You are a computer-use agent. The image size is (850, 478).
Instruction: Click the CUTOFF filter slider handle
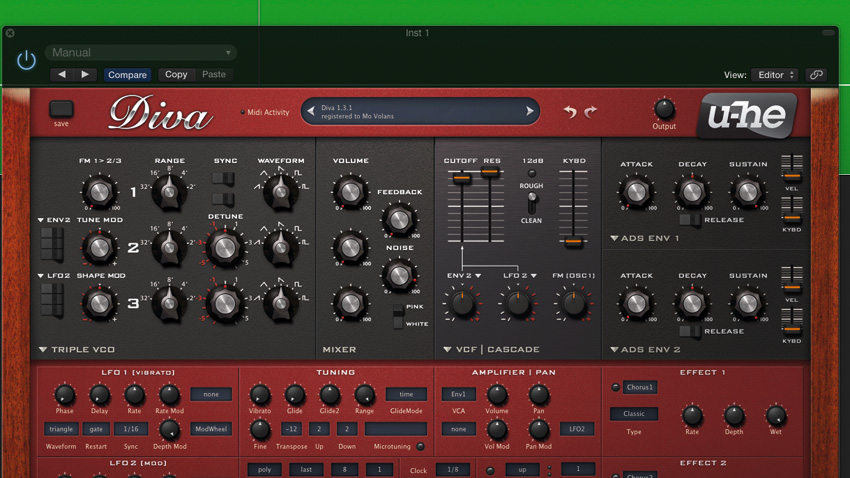pos(461,178)
